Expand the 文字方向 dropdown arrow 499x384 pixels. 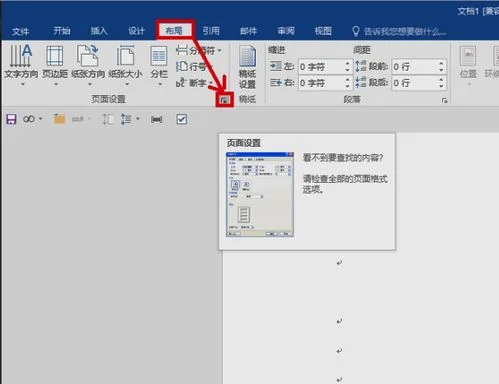click(x=23, y=84)
